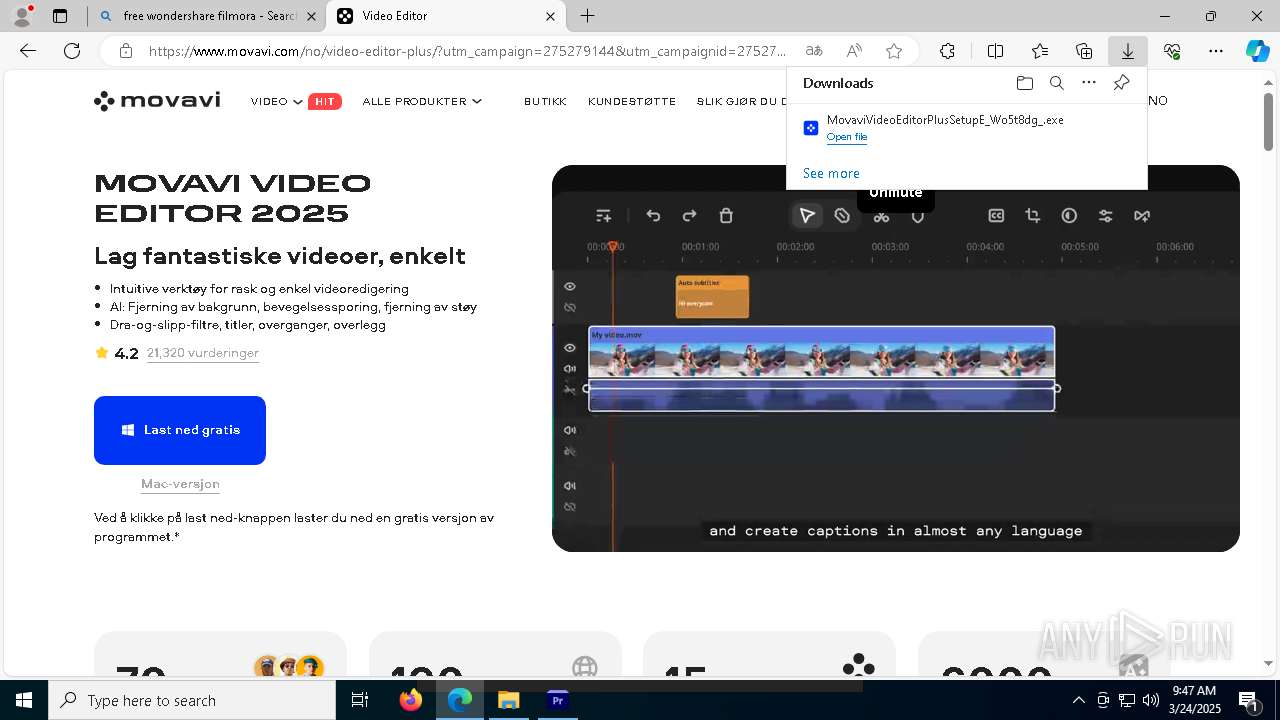Open KUNDESTØTTE menu item

coord(632,101)
